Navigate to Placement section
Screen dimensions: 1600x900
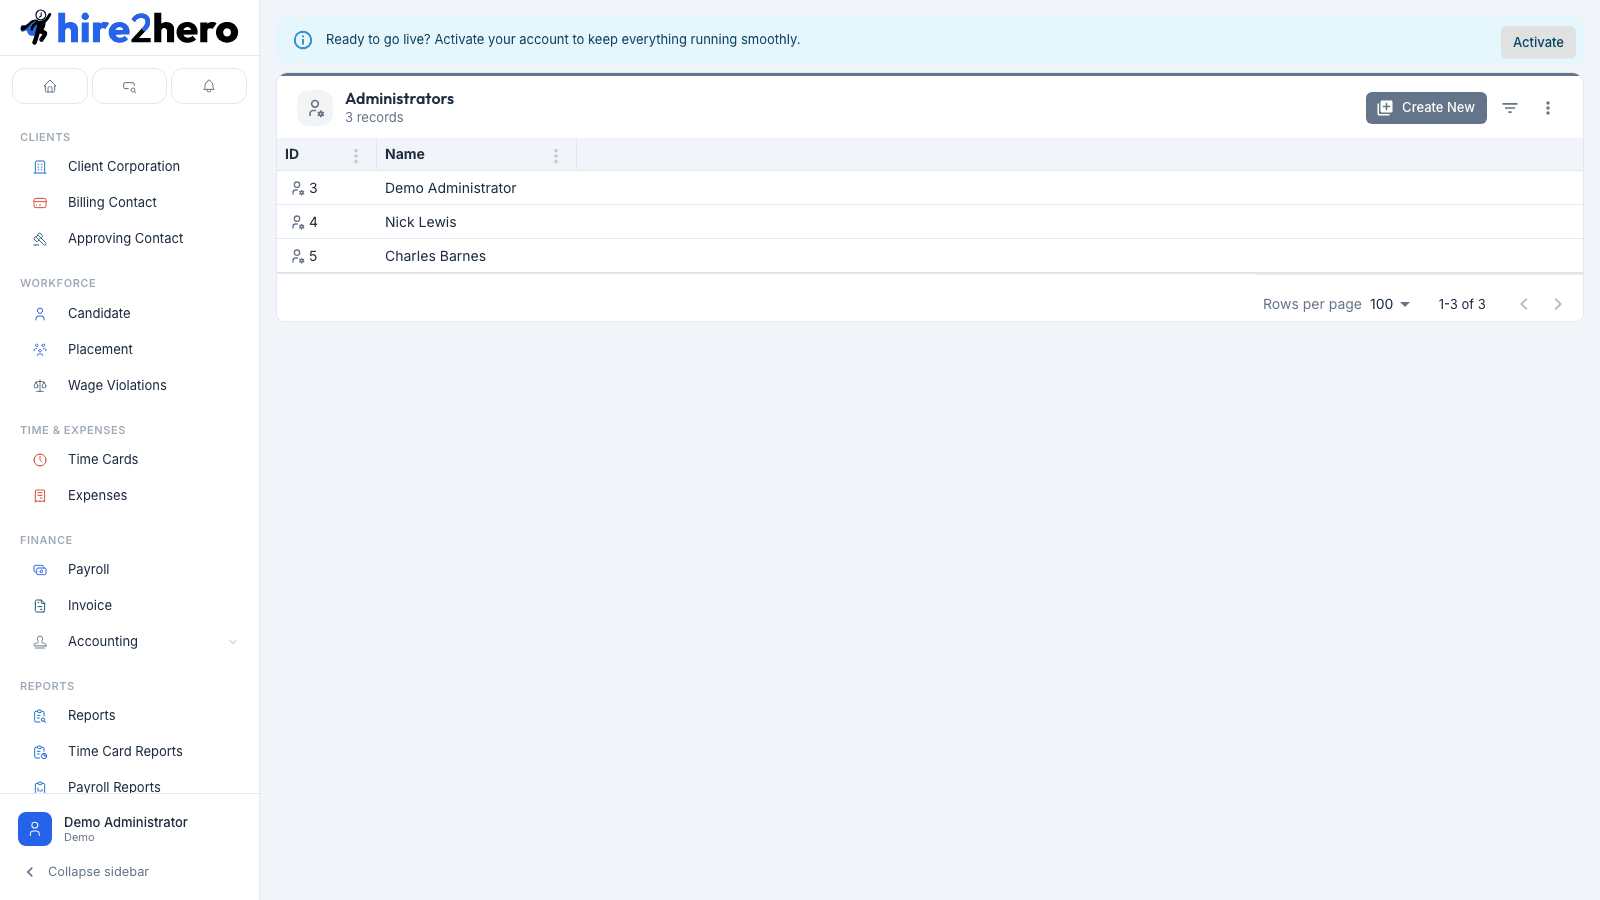point(100,350)
